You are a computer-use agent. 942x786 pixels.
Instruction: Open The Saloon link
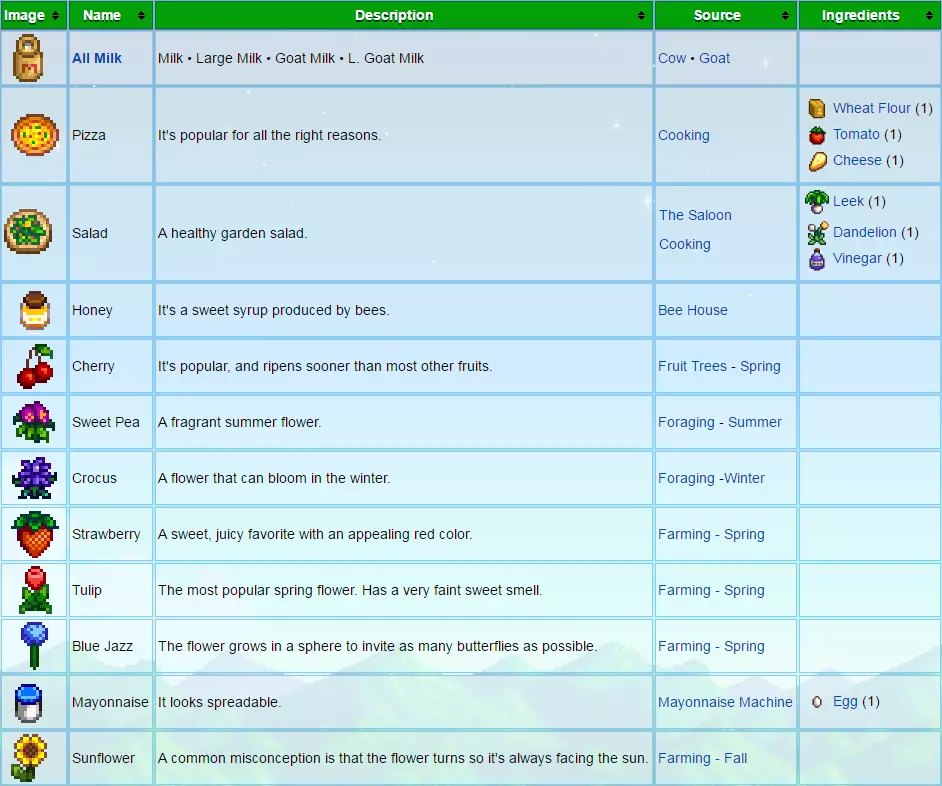point(695,215)
